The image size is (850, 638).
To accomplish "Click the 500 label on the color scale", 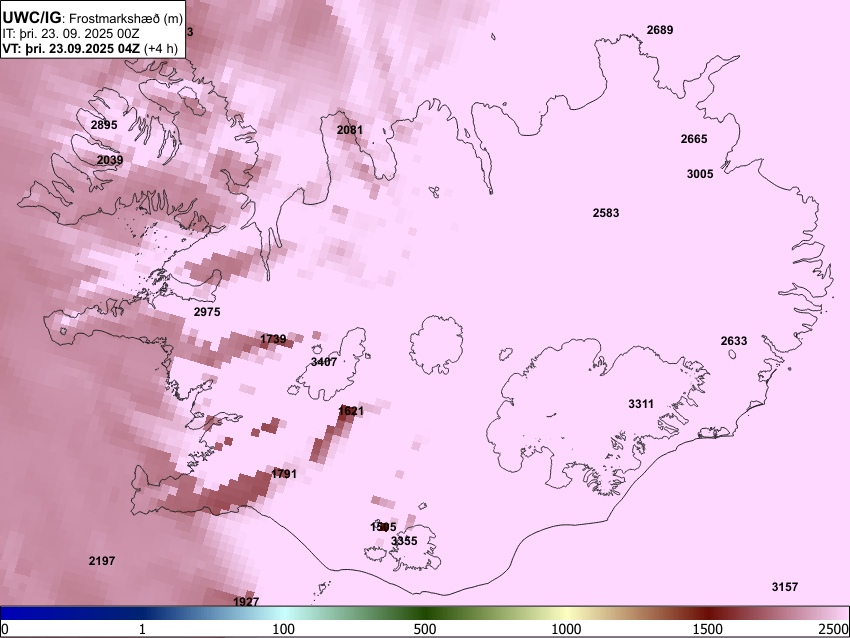I will pyautogui.click(x=425, y=629).
